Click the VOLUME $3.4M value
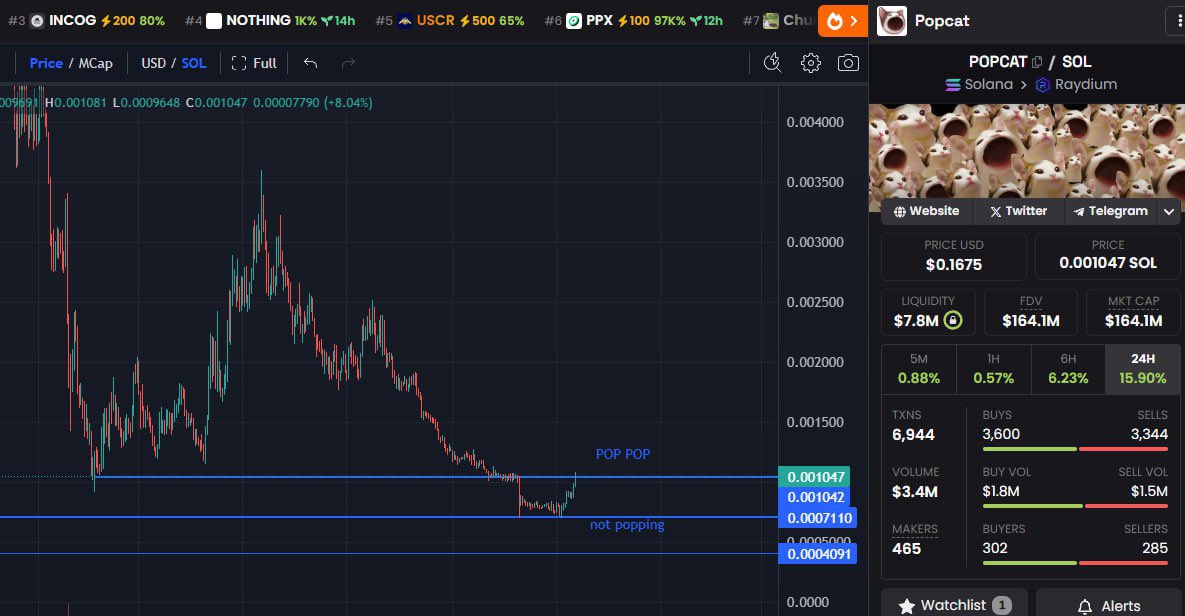The width and height of the screenshot is (1185, 616). coord(915,492)
